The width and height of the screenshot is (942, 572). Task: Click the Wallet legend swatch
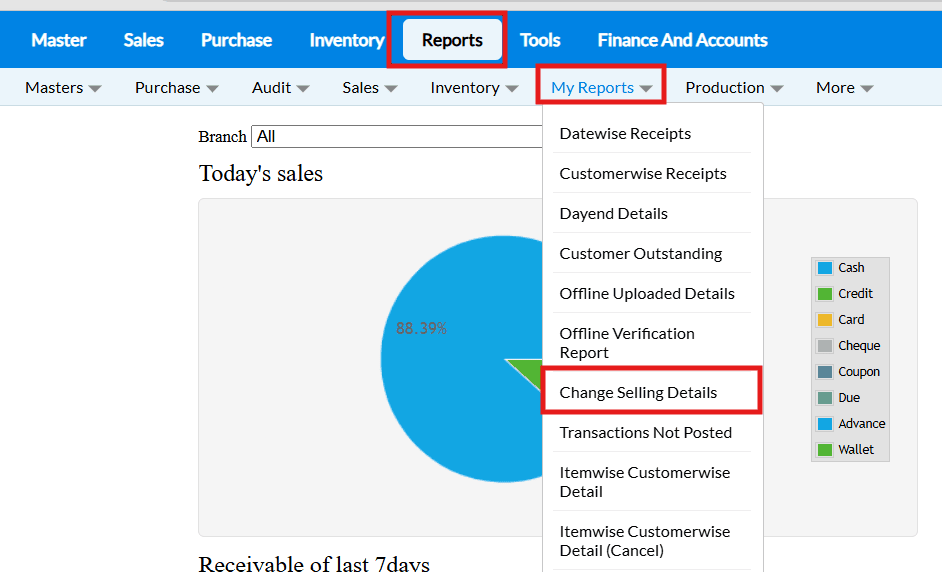[825, 450]
